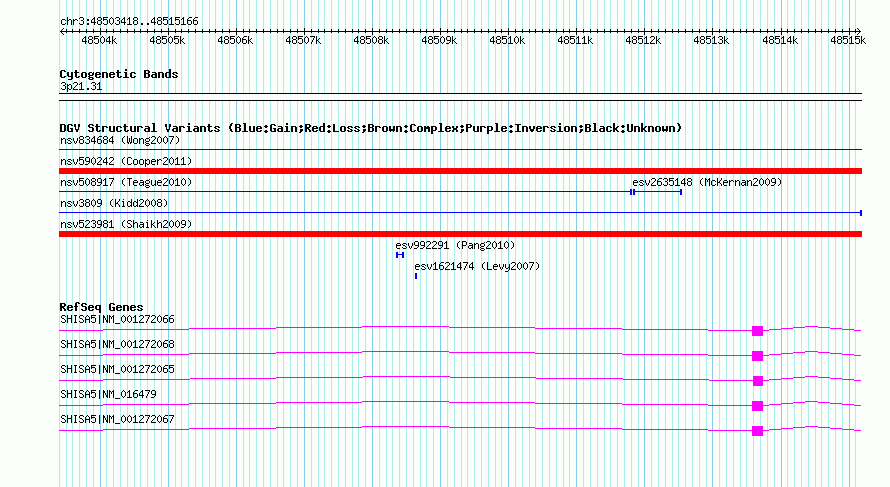
Task: Click the 48515k ruler tick label
Action: (x=848, y=40)
